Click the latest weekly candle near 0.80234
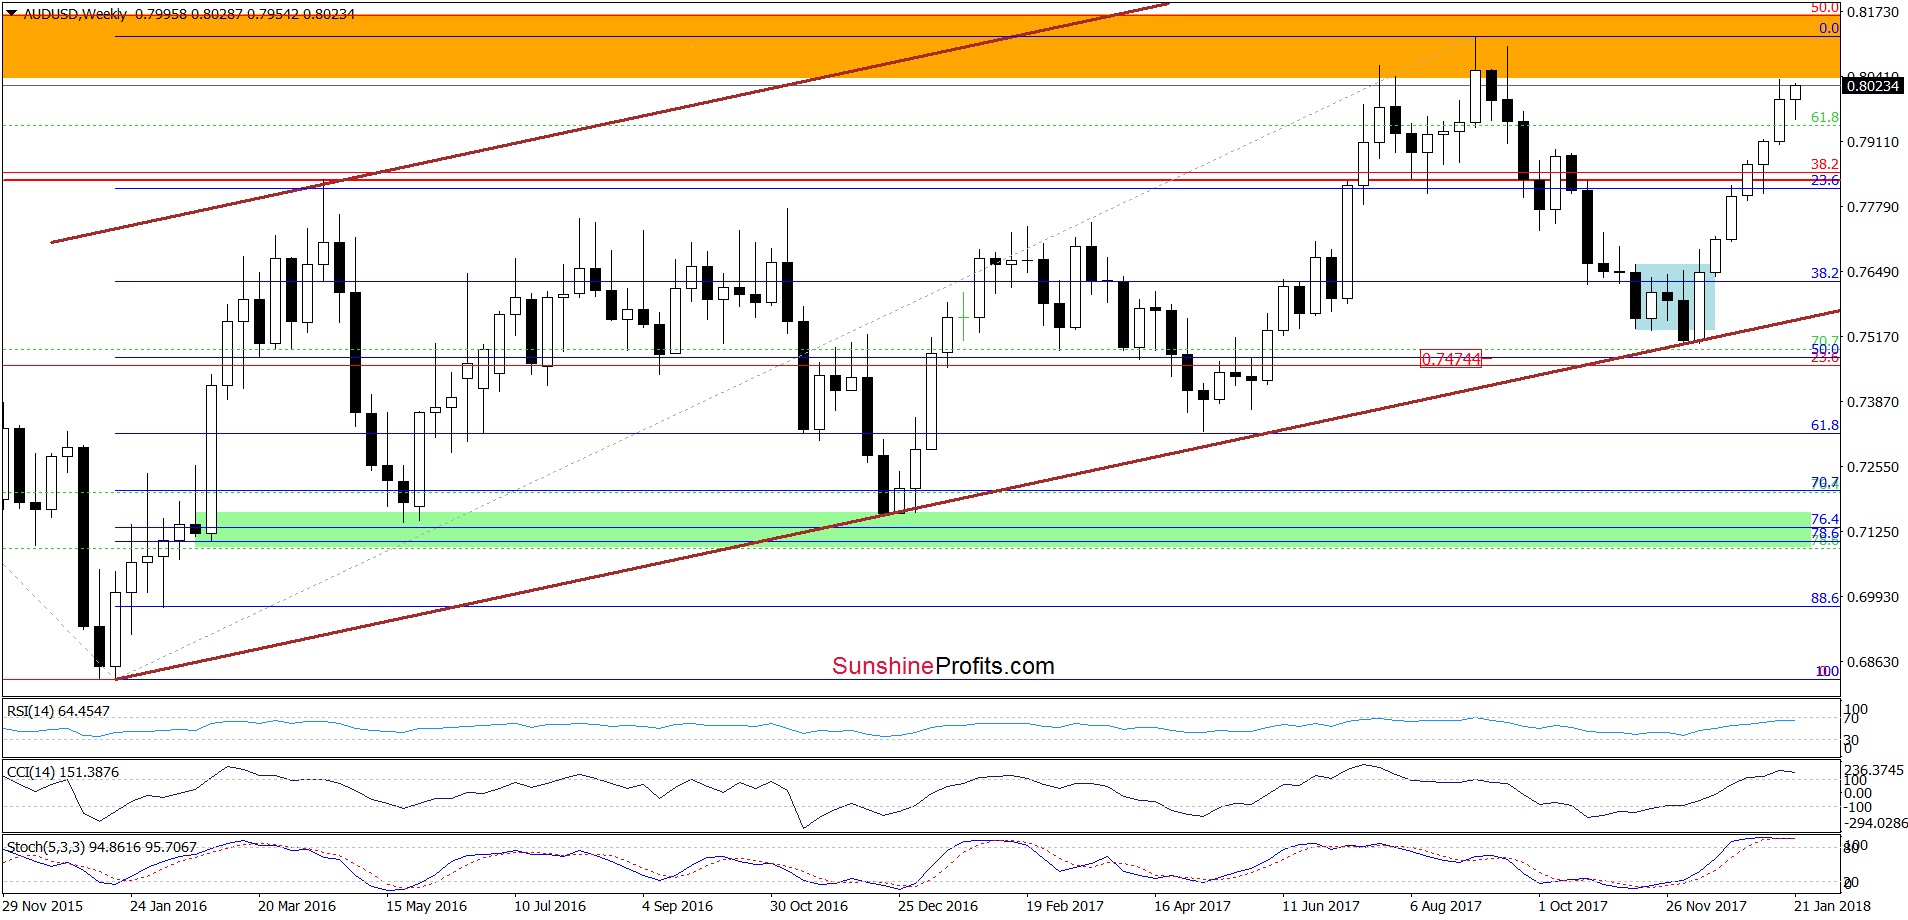This screenshot has height=920, width=1908. pyautogui.click(x=1795, y=92)
